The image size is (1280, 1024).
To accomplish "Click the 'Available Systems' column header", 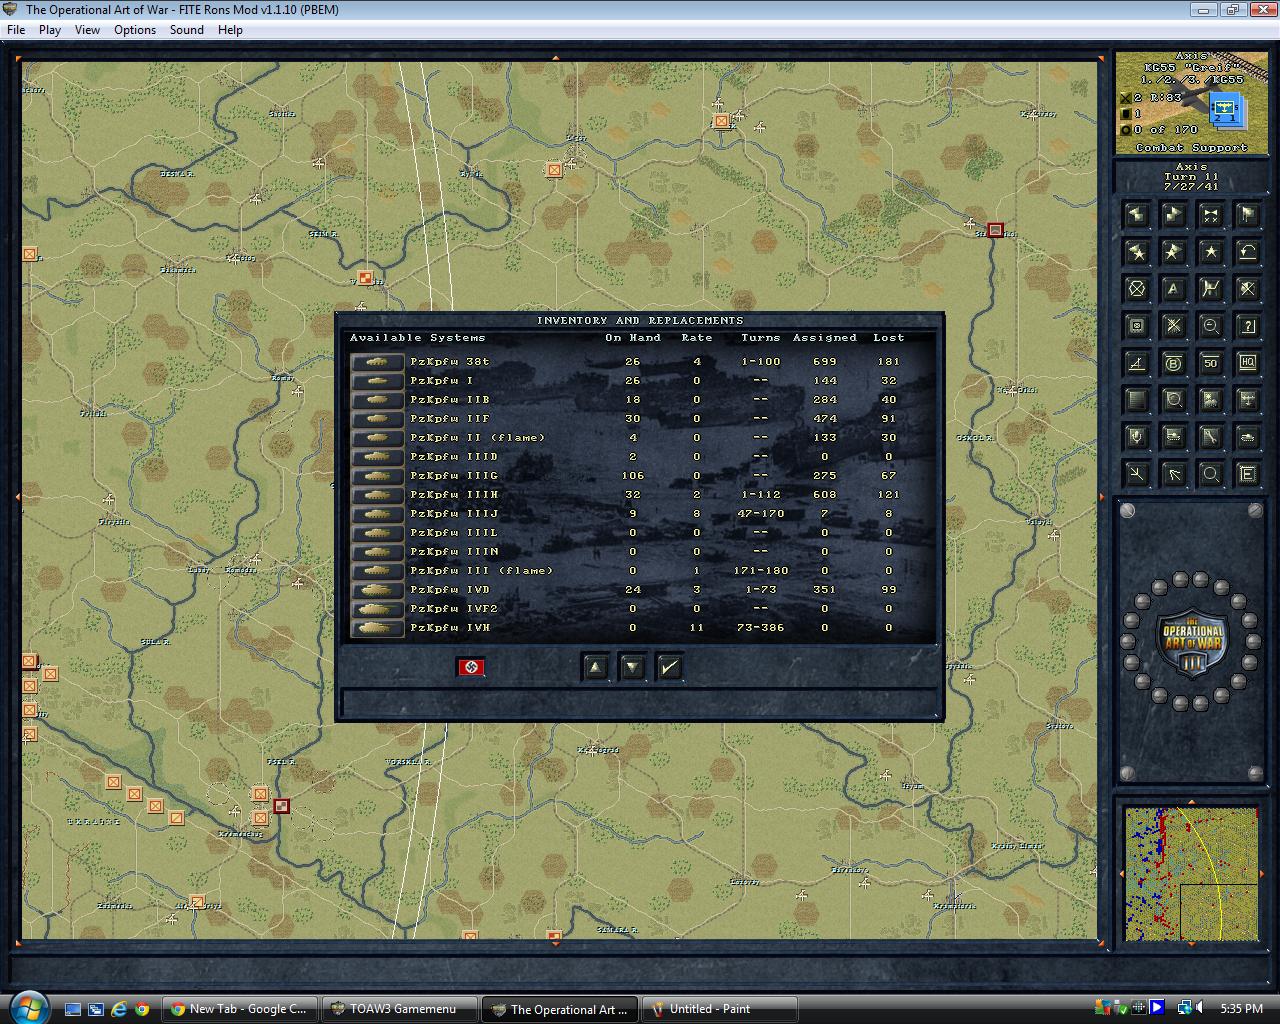I will pos(417,338).
